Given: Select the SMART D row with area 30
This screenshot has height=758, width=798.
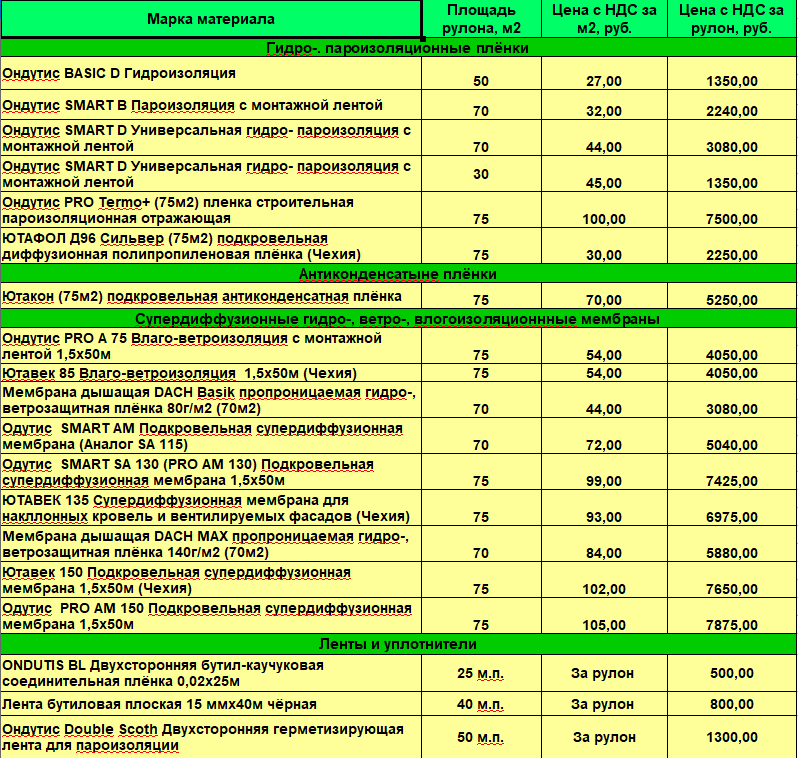Looking at the screenshot, I should pyautogui.click(x=211, y=174).
